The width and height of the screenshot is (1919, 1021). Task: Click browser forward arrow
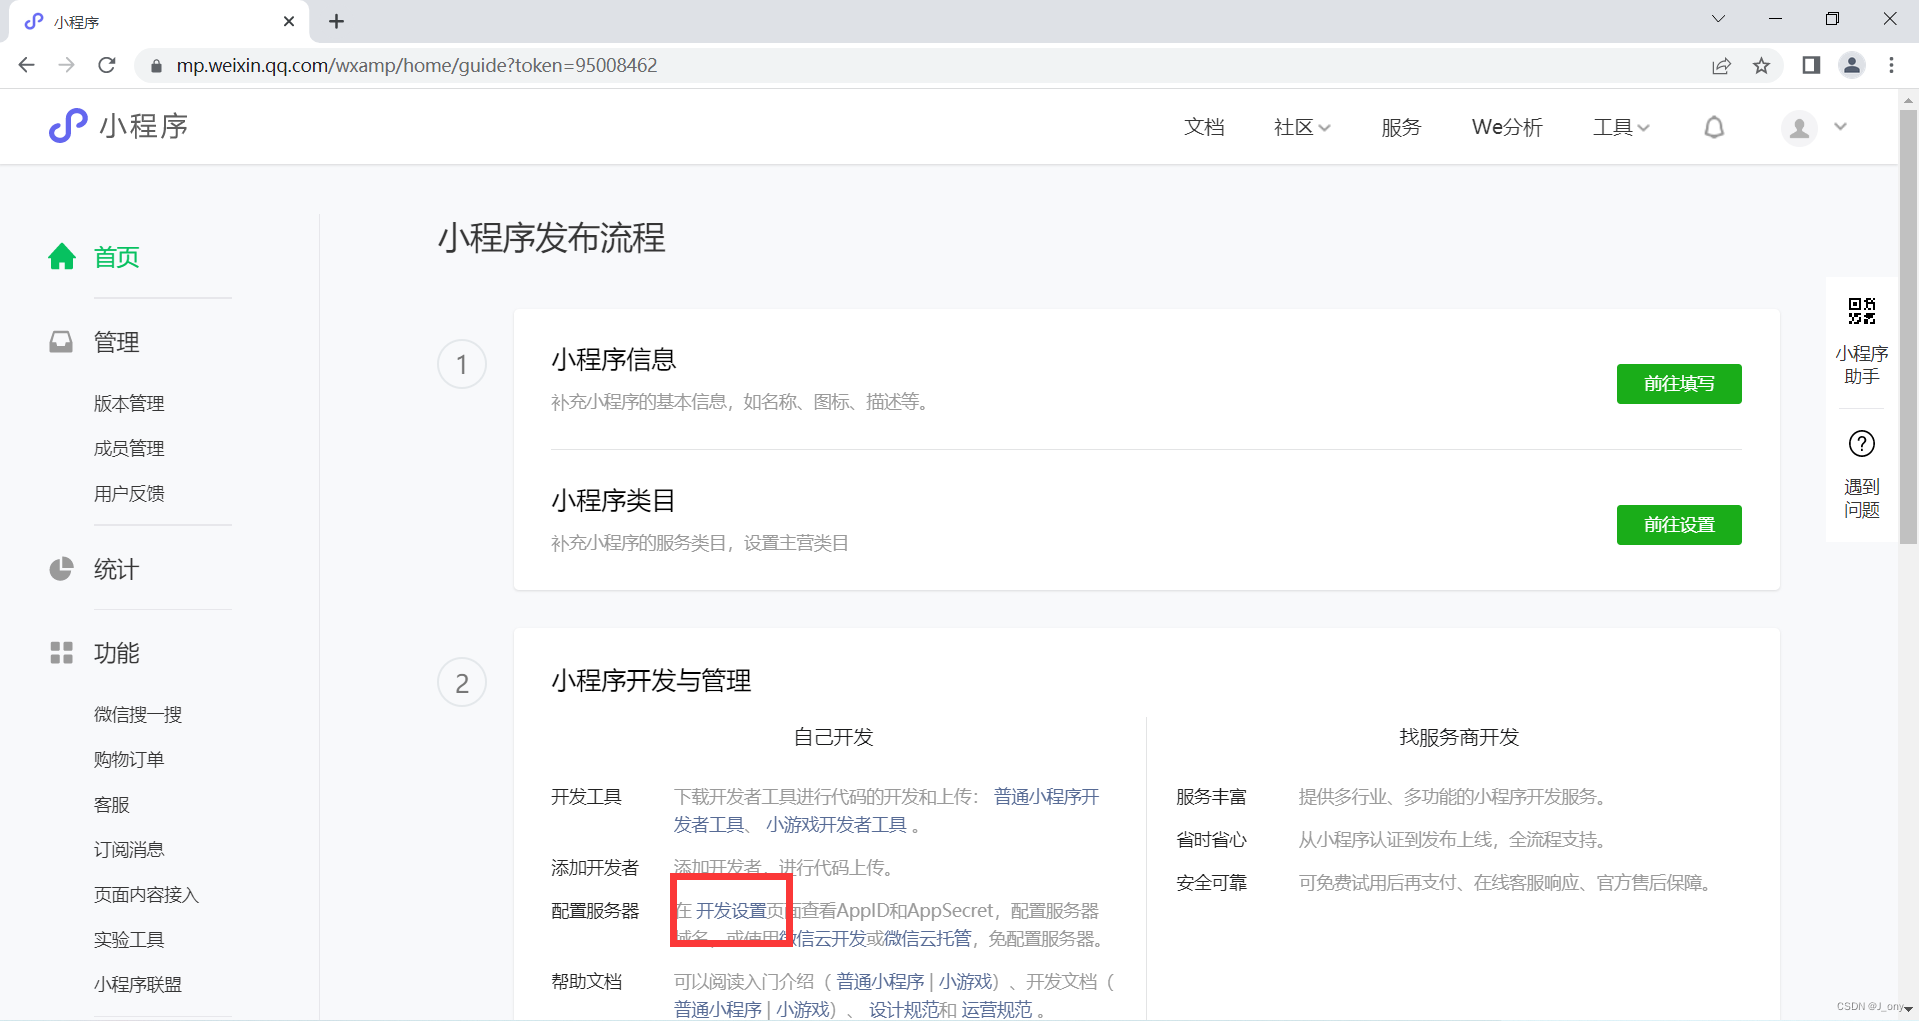[x=66, y=65]
